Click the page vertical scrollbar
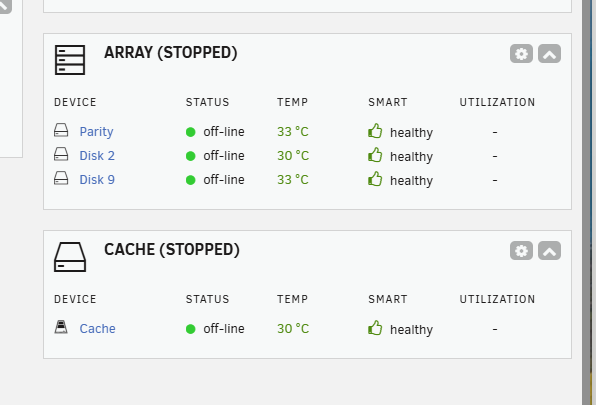Image resolution: width=596 pixels, height=405 pixels. [x=587, y=202]
